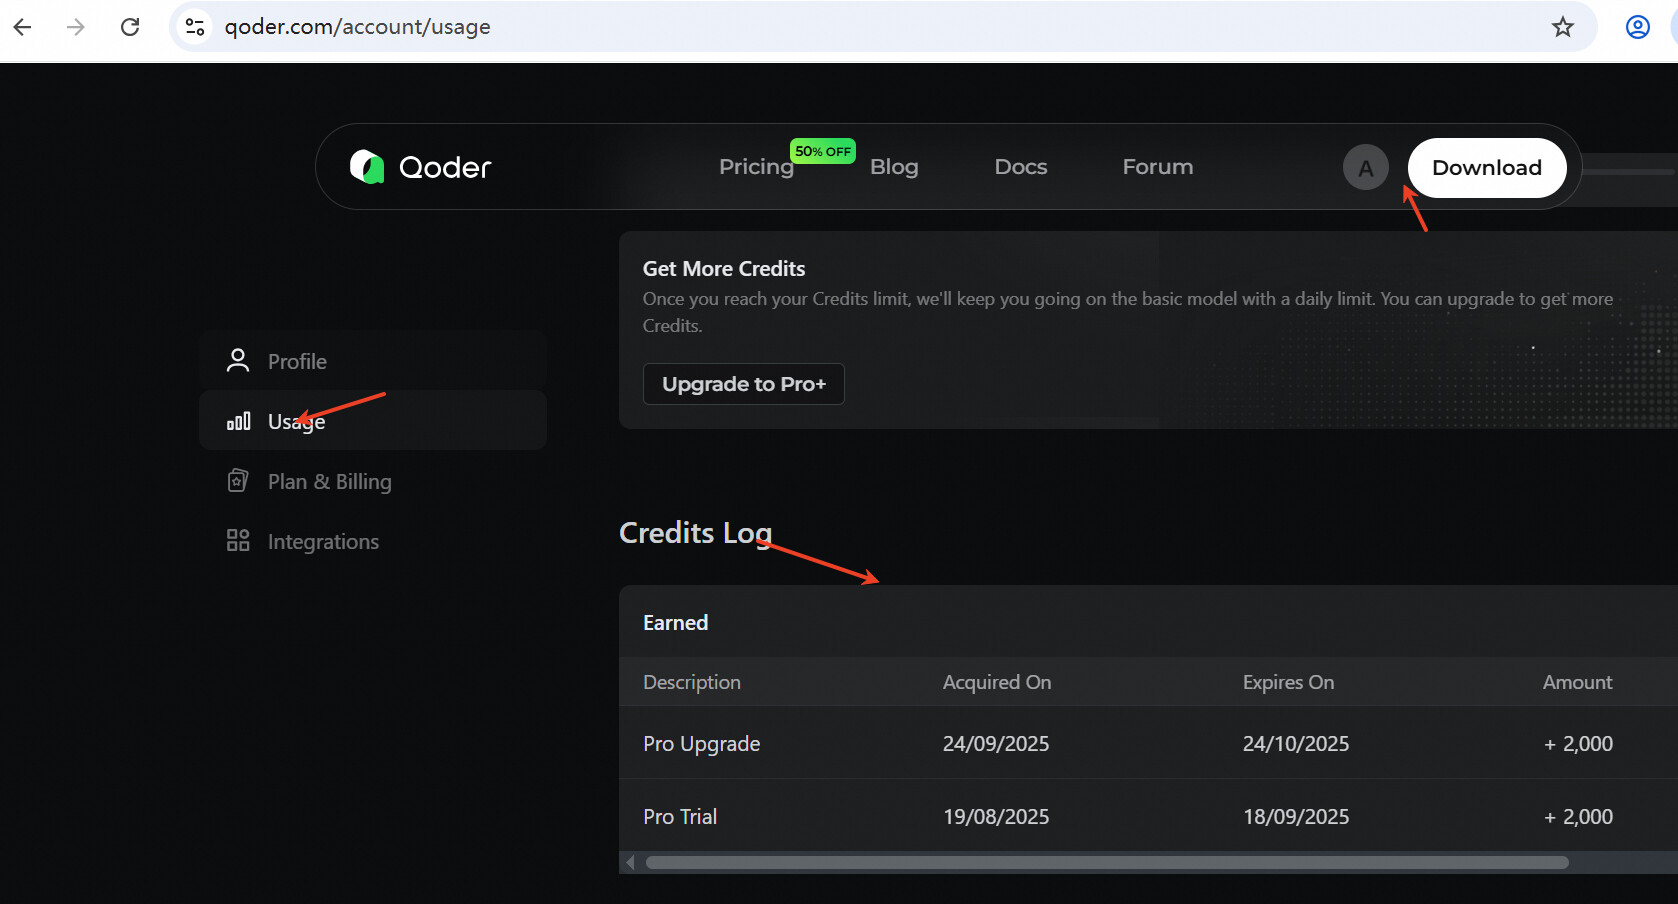Open site information icon in address bar
The image size is (1678, 904).
click(195, 27)
